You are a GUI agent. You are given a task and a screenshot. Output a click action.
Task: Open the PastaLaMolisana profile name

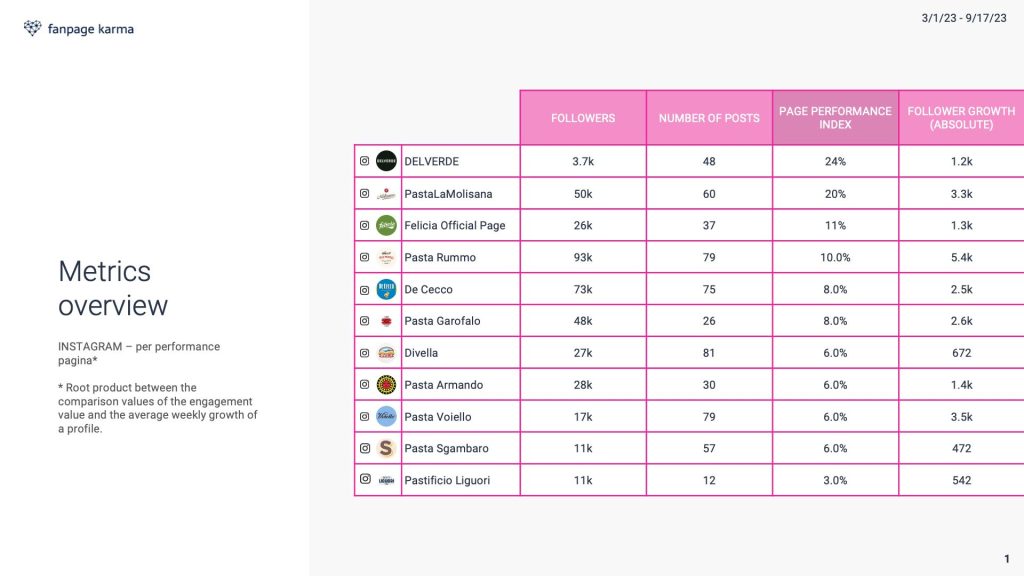[x=448, y=194]
